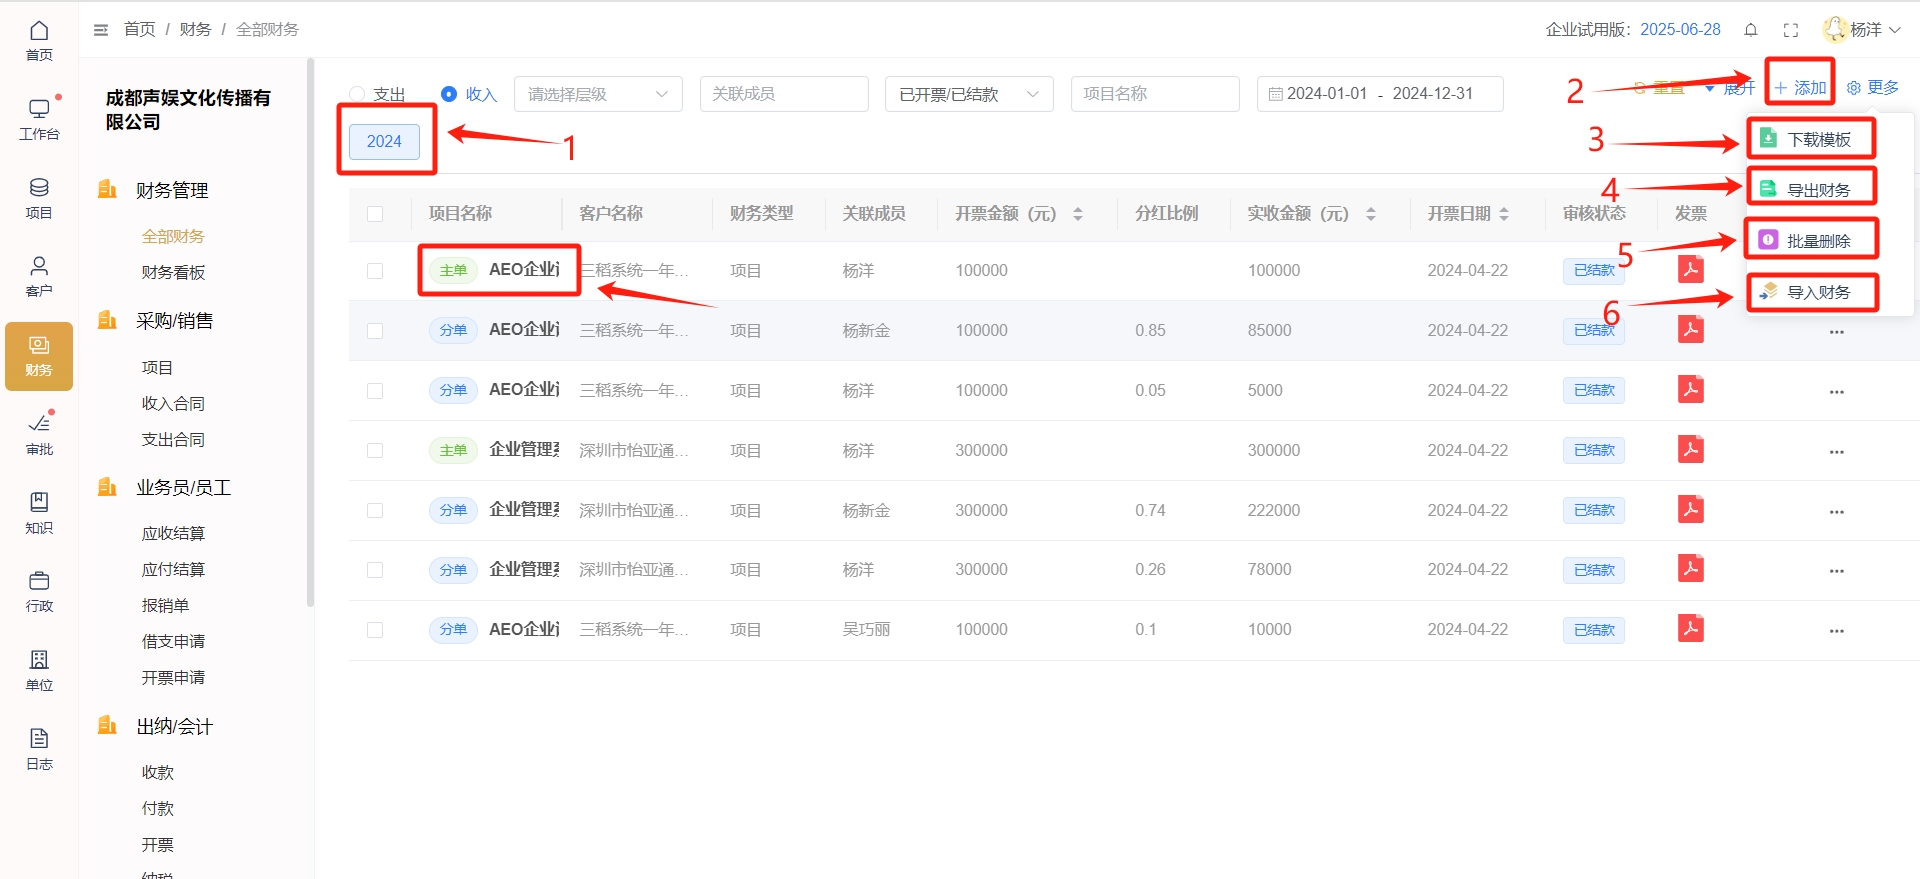Open PDF invoice for 主单 300000 row
The image size is (1920, 879).
(1691, 449)
